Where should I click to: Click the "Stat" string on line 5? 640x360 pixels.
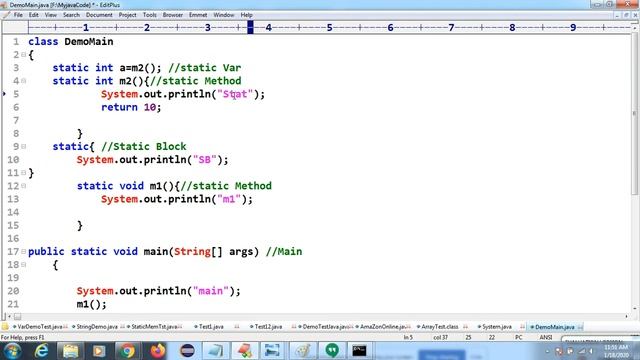click(x=235, y=94)
